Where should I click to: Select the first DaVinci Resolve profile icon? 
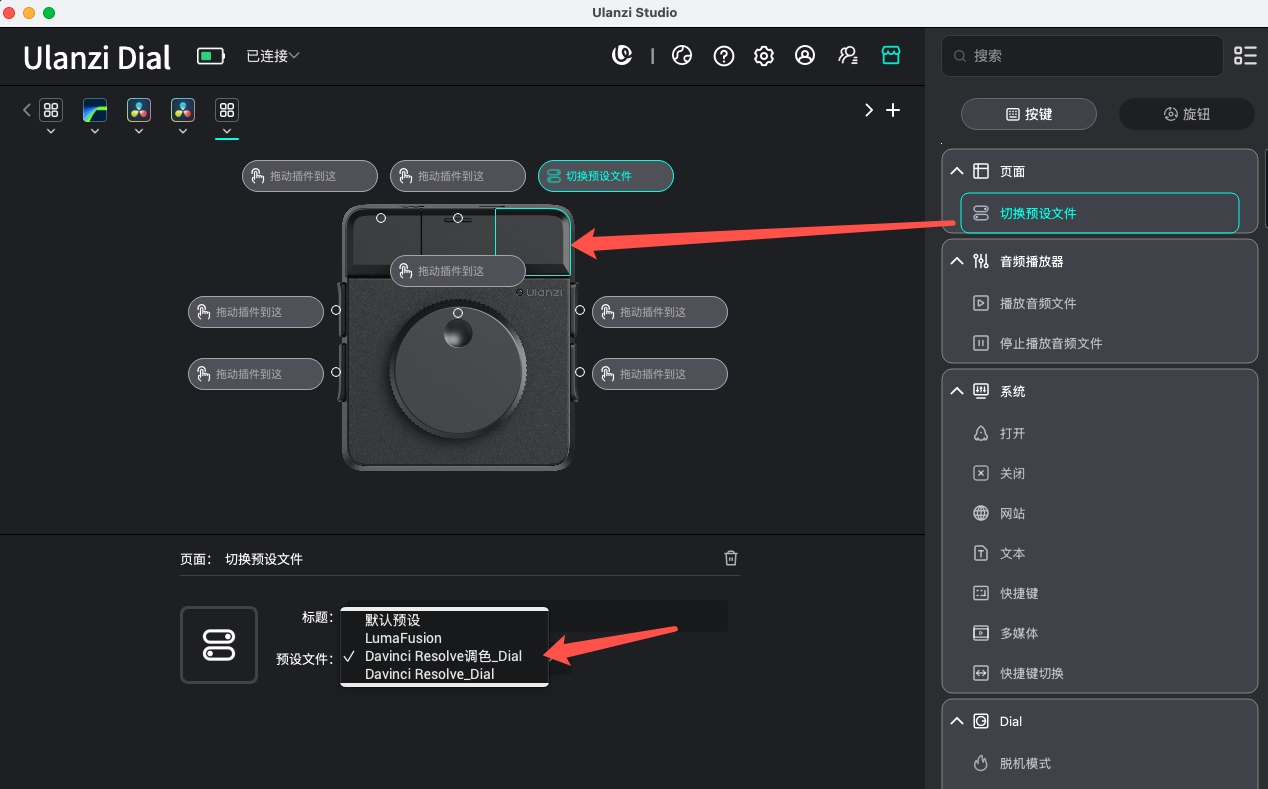click(x=139, y=110)
